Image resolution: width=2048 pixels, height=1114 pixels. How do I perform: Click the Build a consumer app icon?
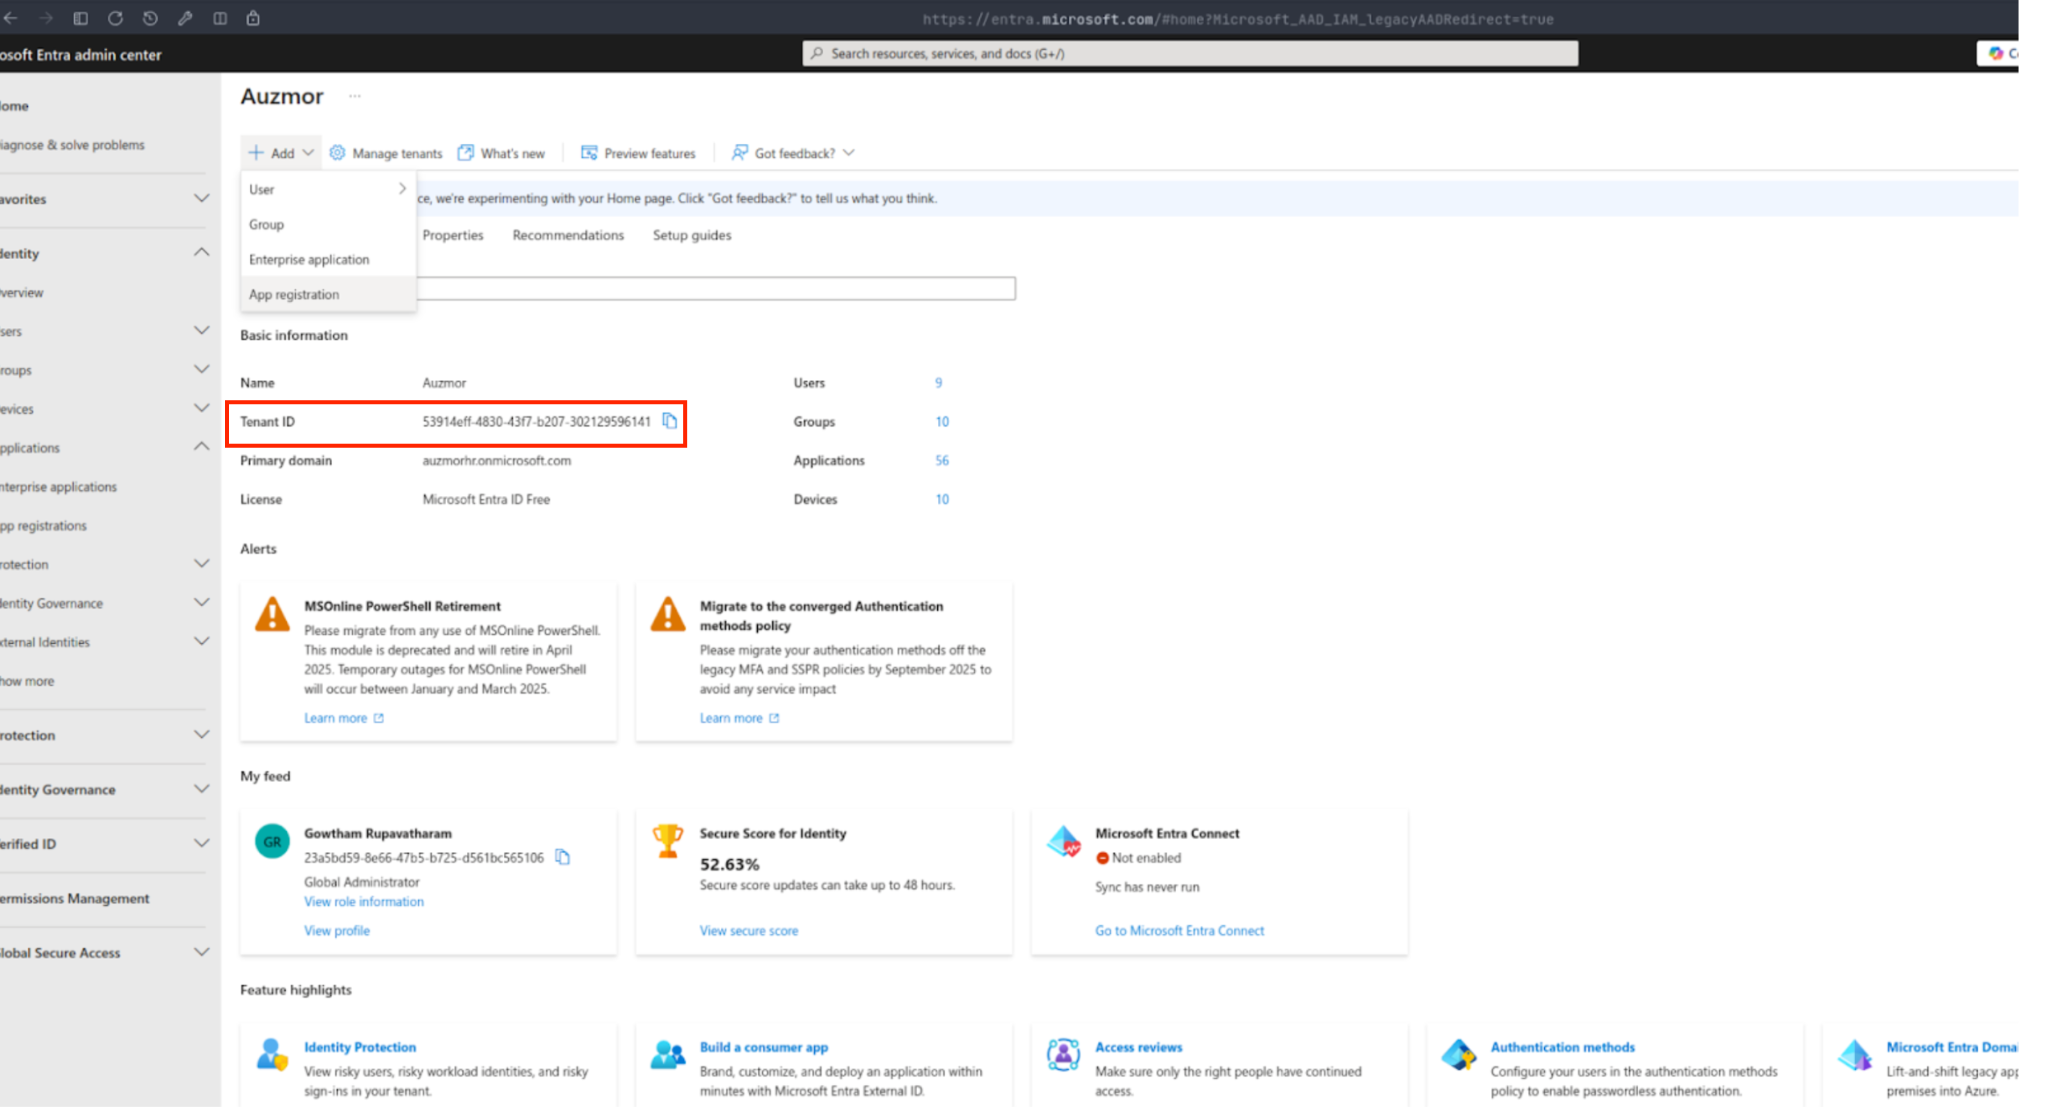pos(667,1054)
